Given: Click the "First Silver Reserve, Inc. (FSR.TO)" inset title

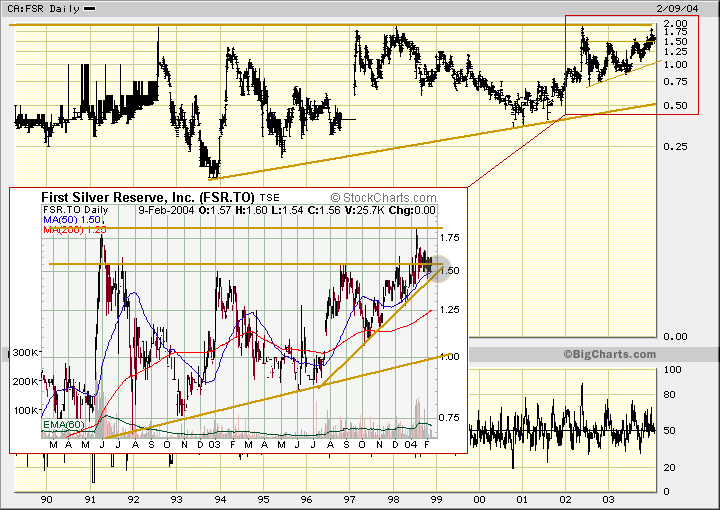Looking at the screenshot, I should (x=148, y=197).
